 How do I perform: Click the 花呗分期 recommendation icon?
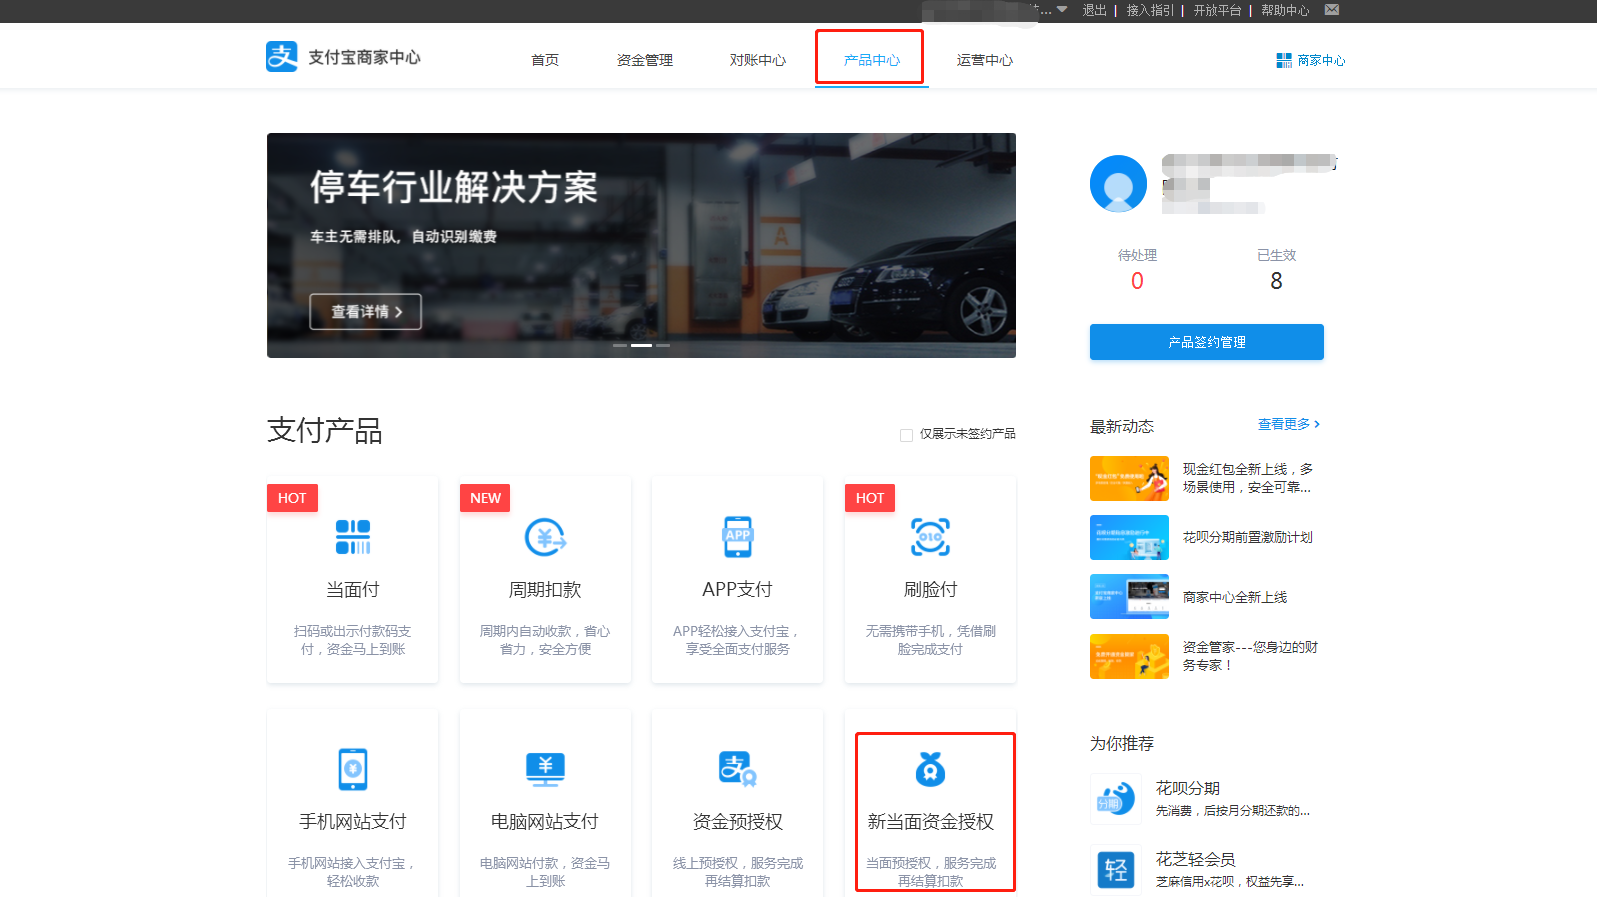click(x=1116, y=799)
